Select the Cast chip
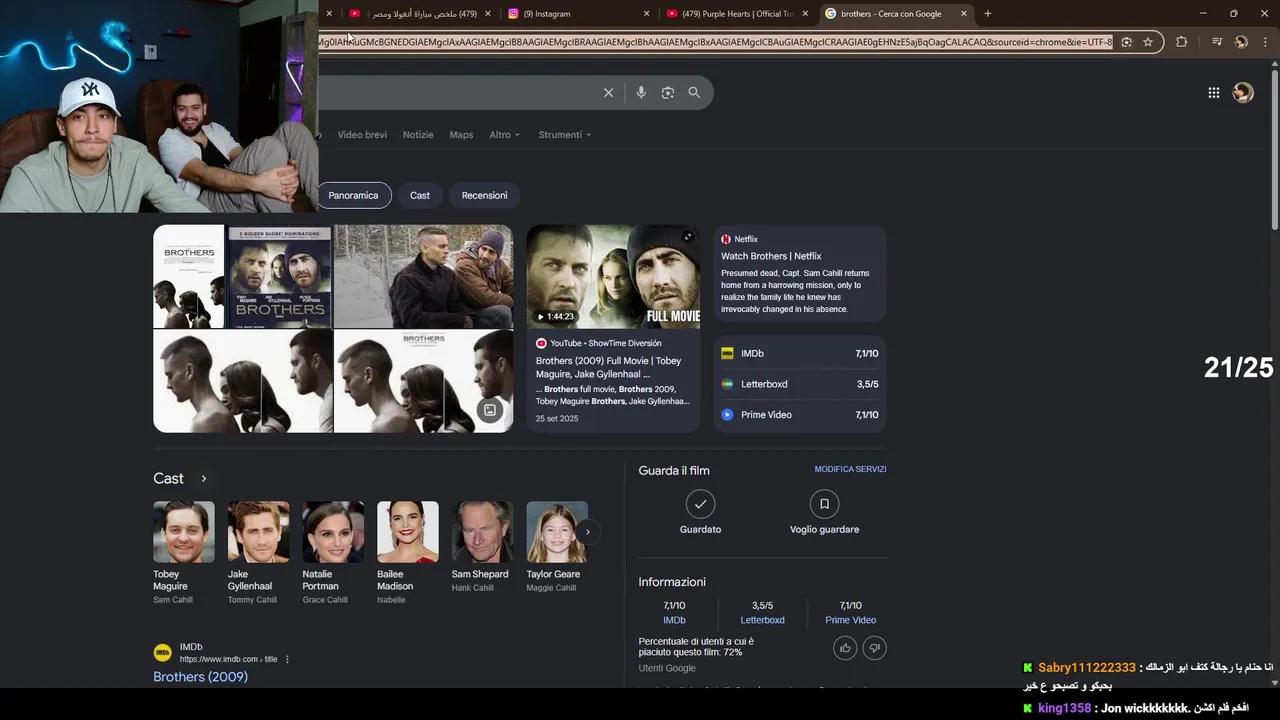 (x=420, y=195)
